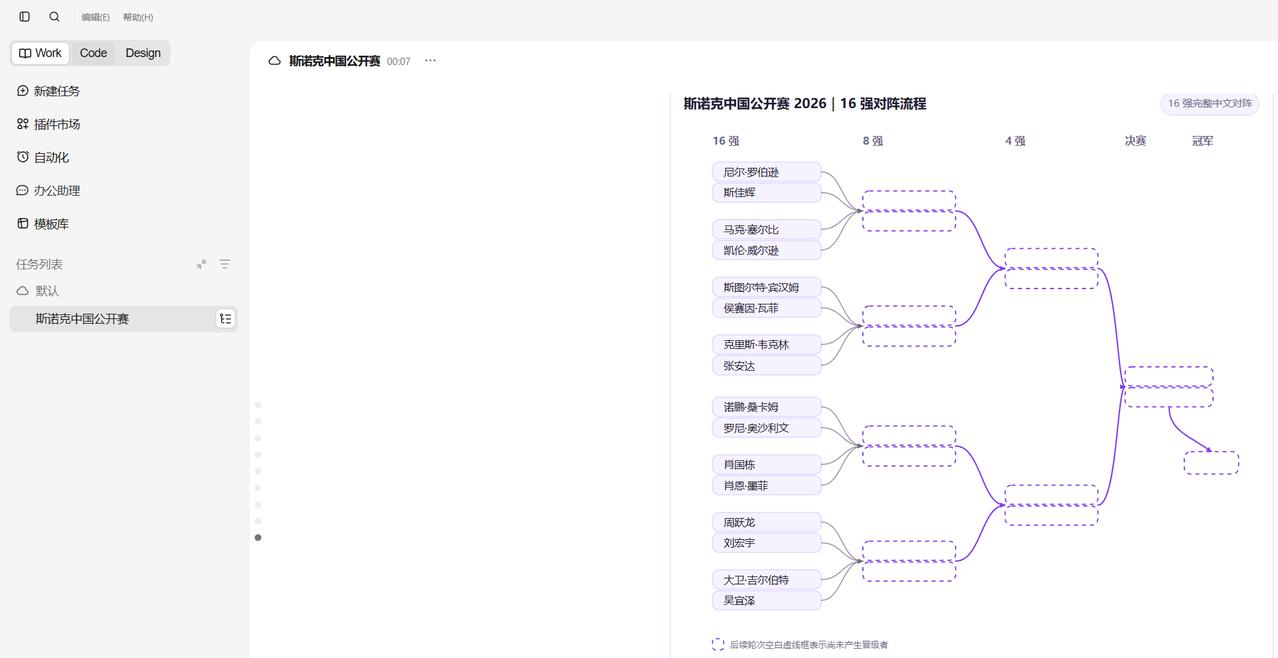
Task: Select the 刘宏宇 player box
Action: [766, 543]
